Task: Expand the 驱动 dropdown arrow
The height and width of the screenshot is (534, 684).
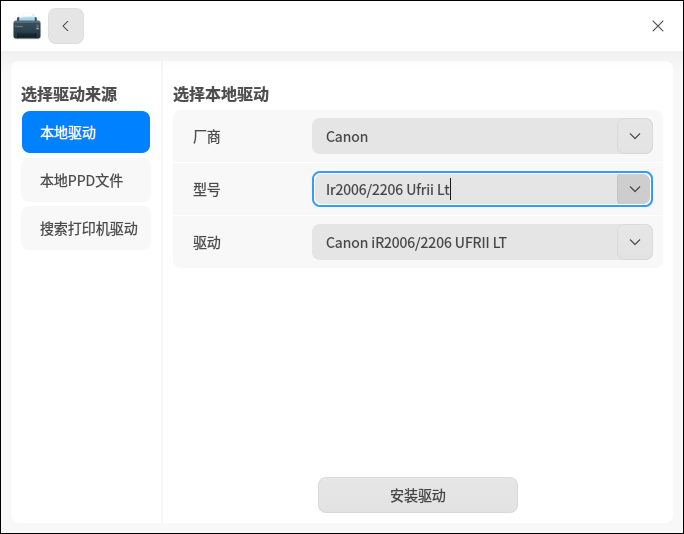Action: tap(635, 242)
